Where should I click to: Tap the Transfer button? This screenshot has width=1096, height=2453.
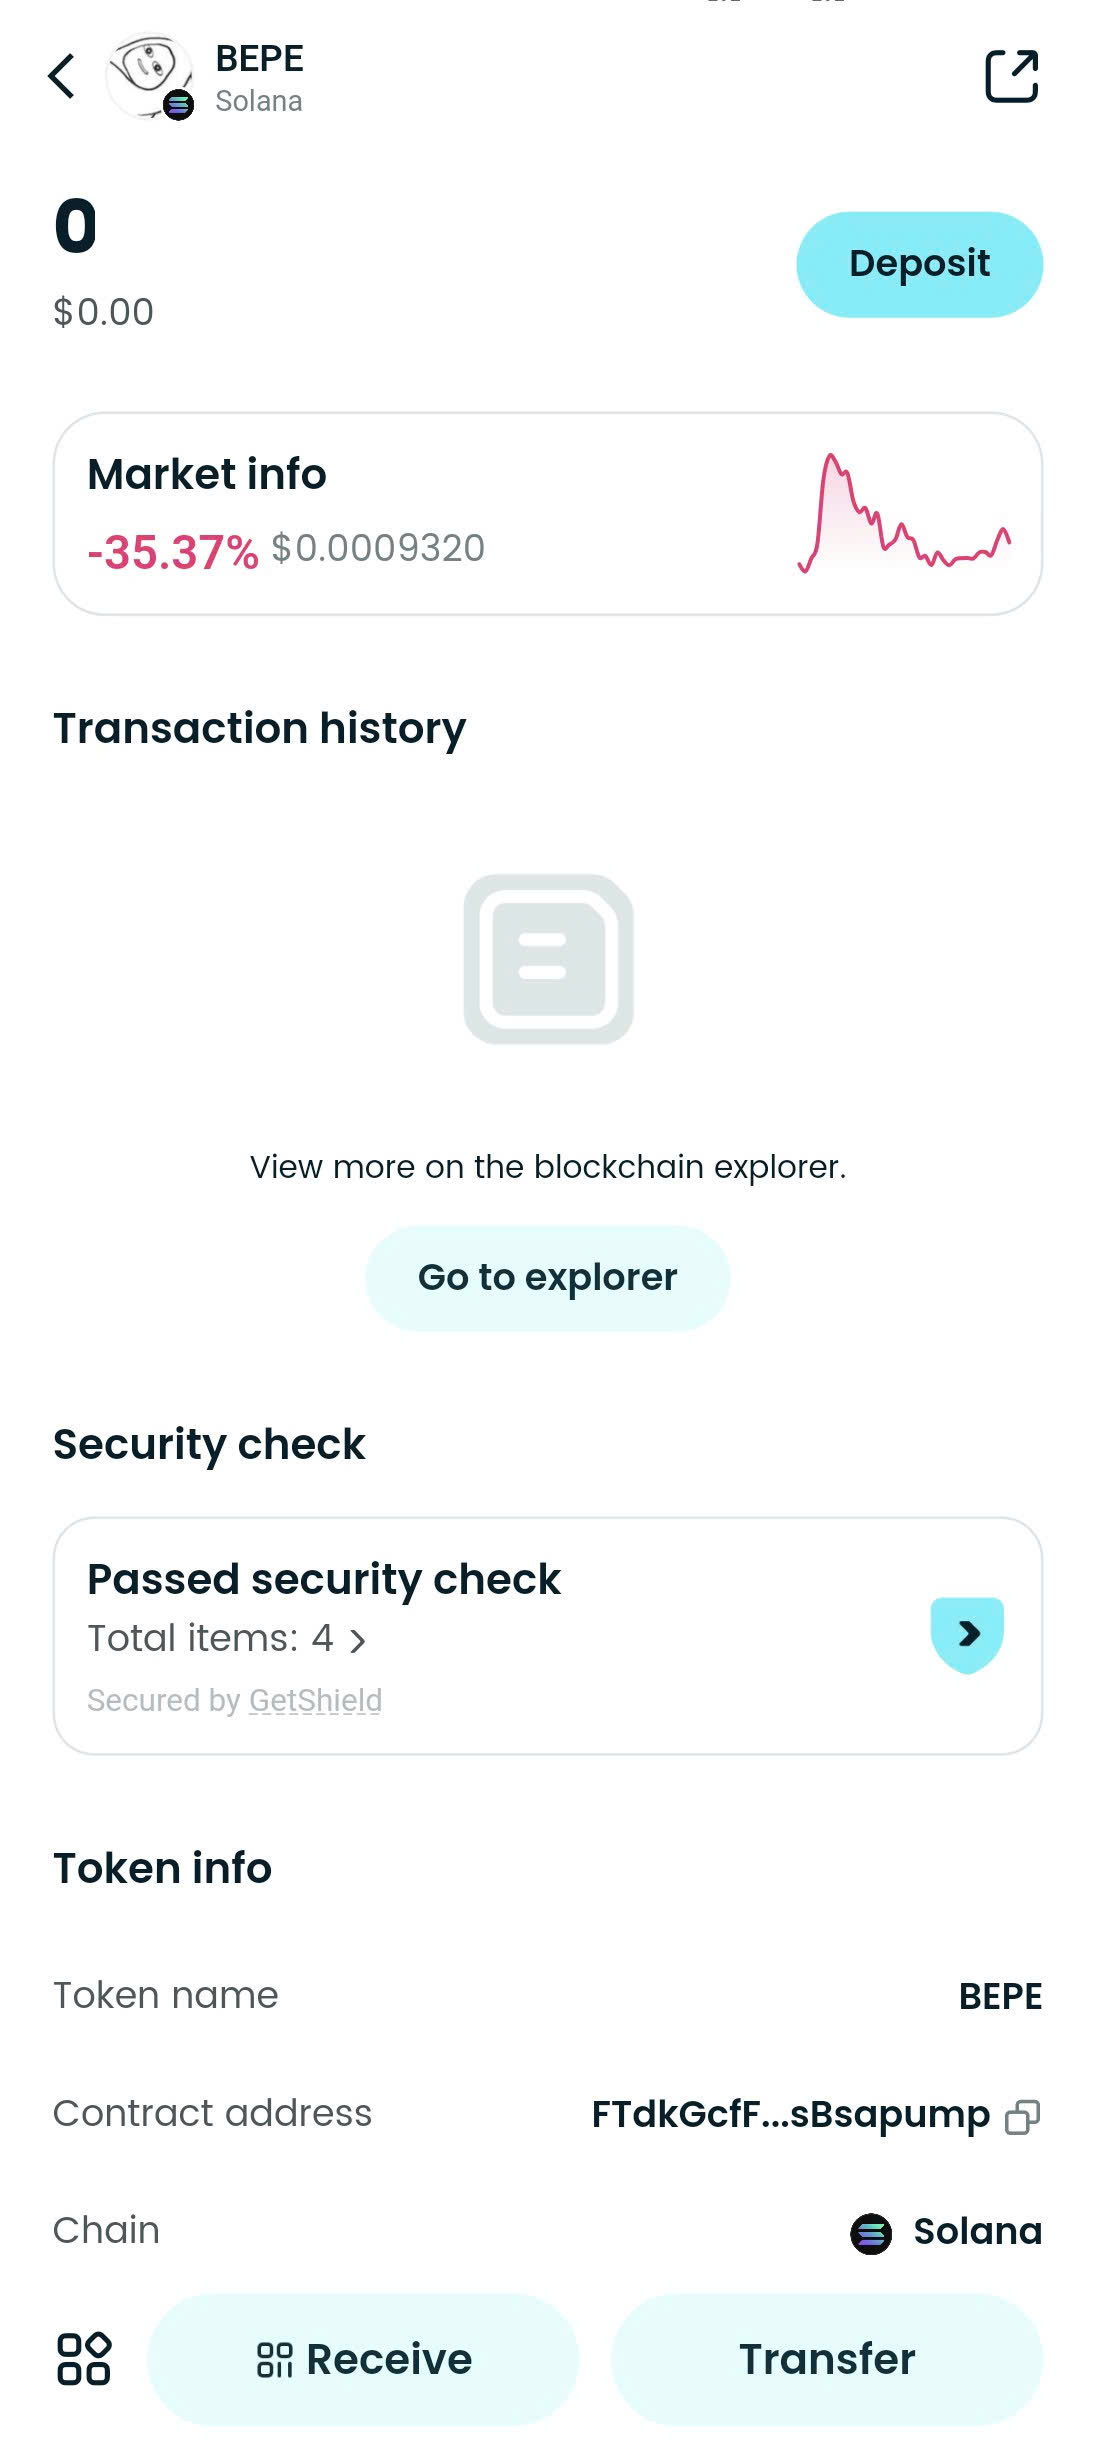point(827,2360)
